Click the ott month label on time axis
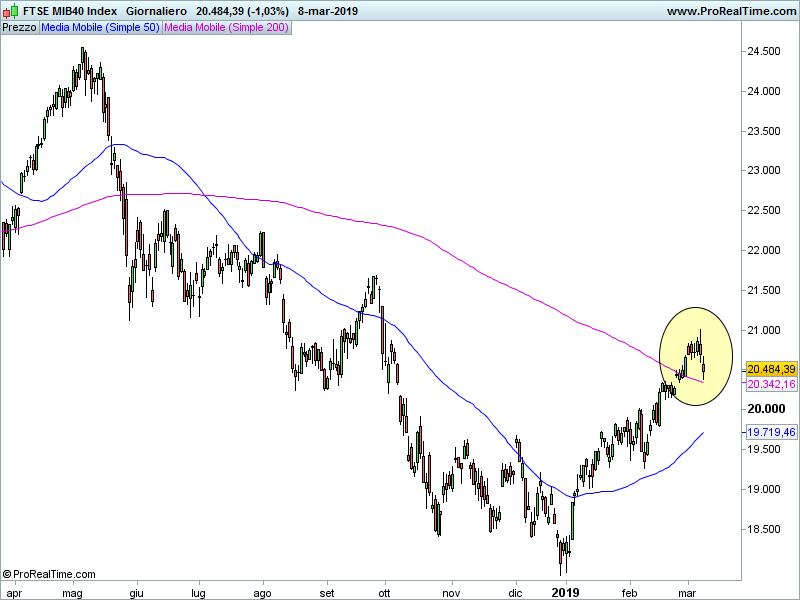 pyautogui.click(x=385, y=593)
